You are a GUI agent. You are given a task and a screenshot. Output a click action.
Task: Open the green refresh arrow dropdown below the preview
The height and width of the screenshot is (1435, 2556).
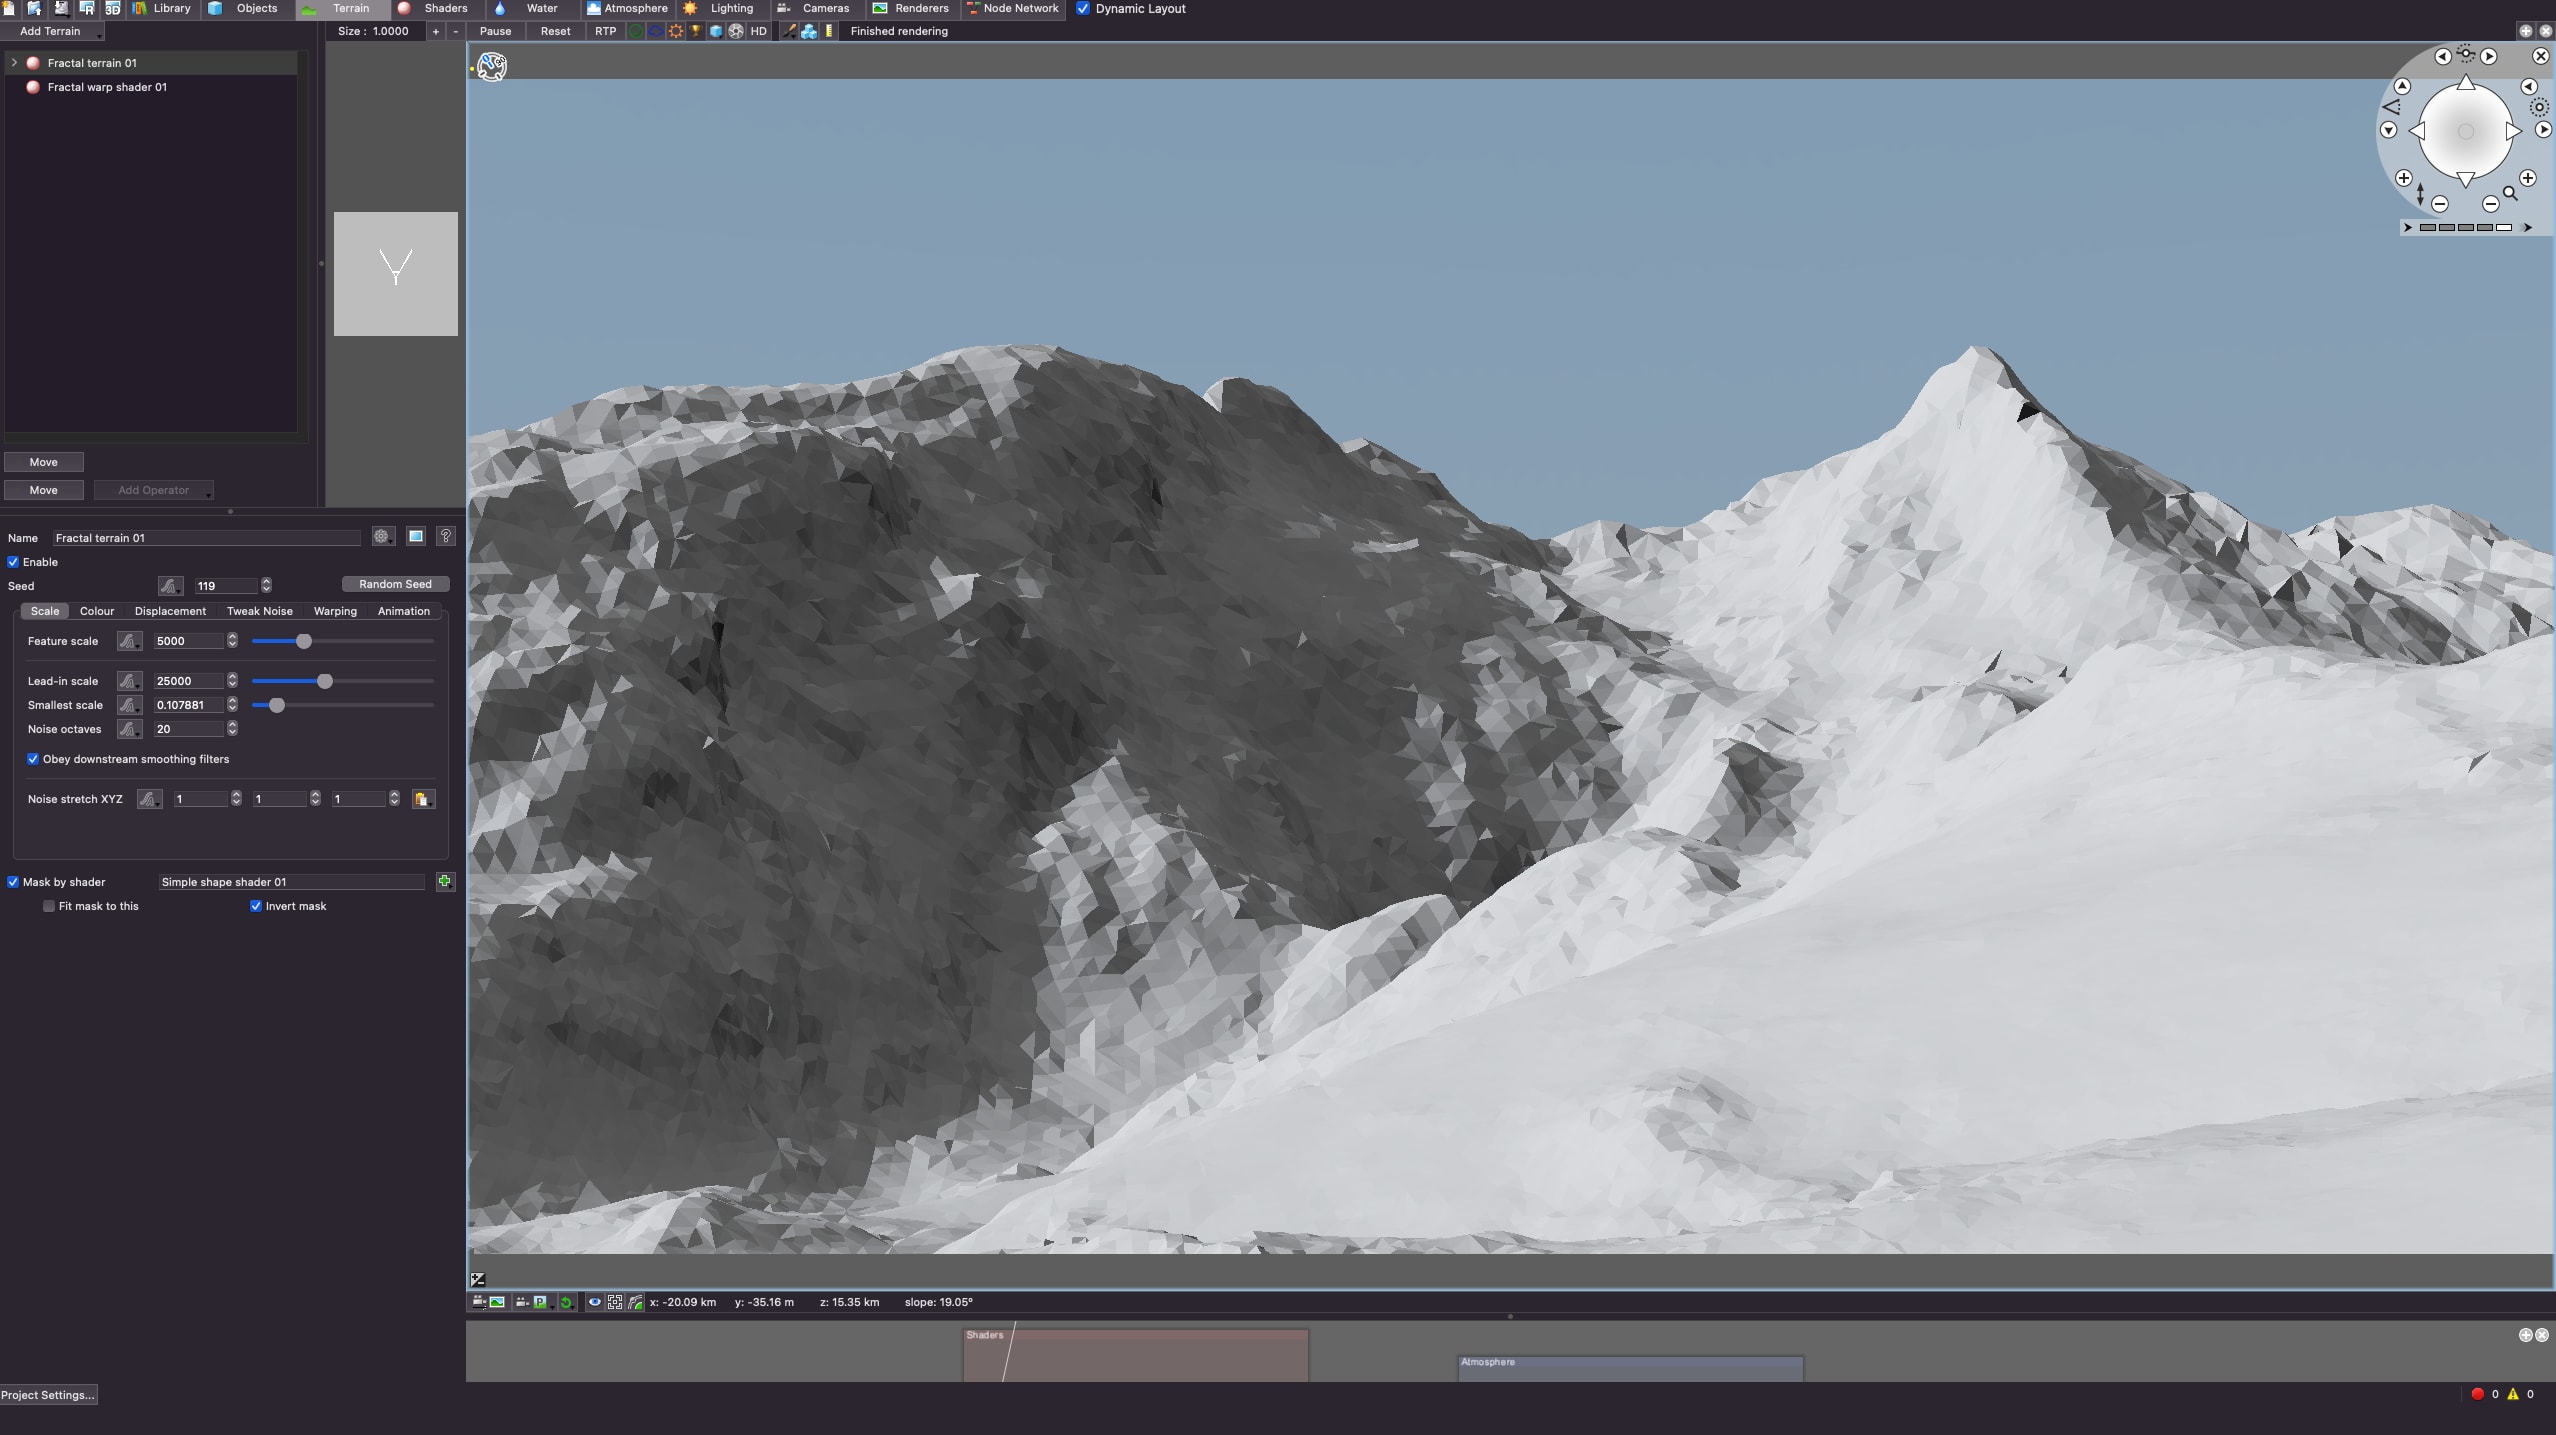[566, 1302]
